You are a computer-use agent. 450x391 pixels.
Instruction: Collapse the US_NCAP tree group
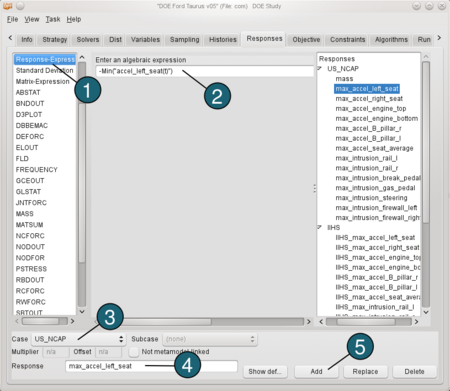[x=320, y=68]
